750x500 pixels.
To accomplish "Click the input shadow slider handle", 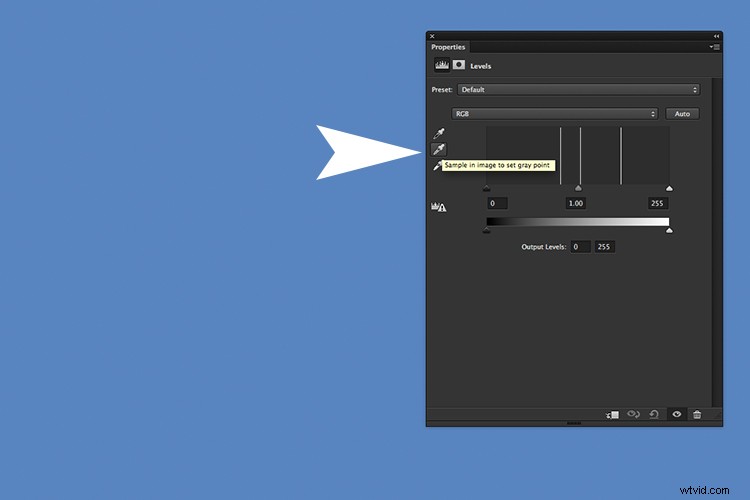I will (x=486, y=189).
